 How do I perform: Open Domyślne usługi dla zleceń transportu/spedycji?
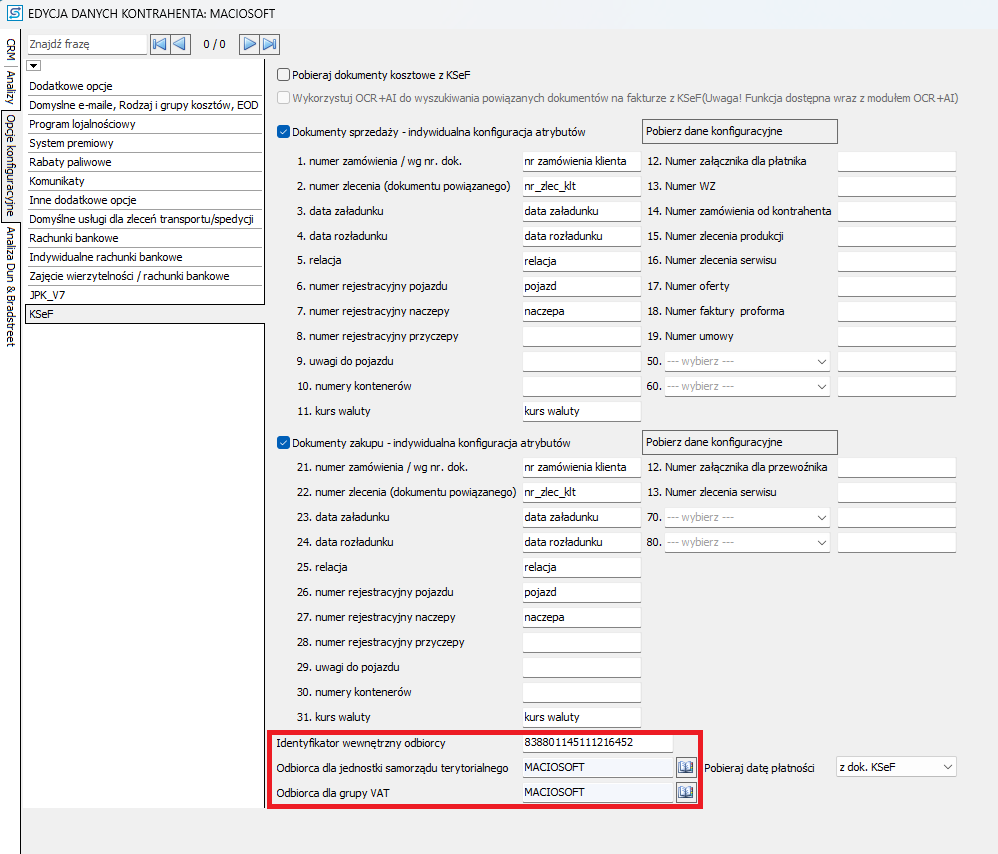coord(144,219)
